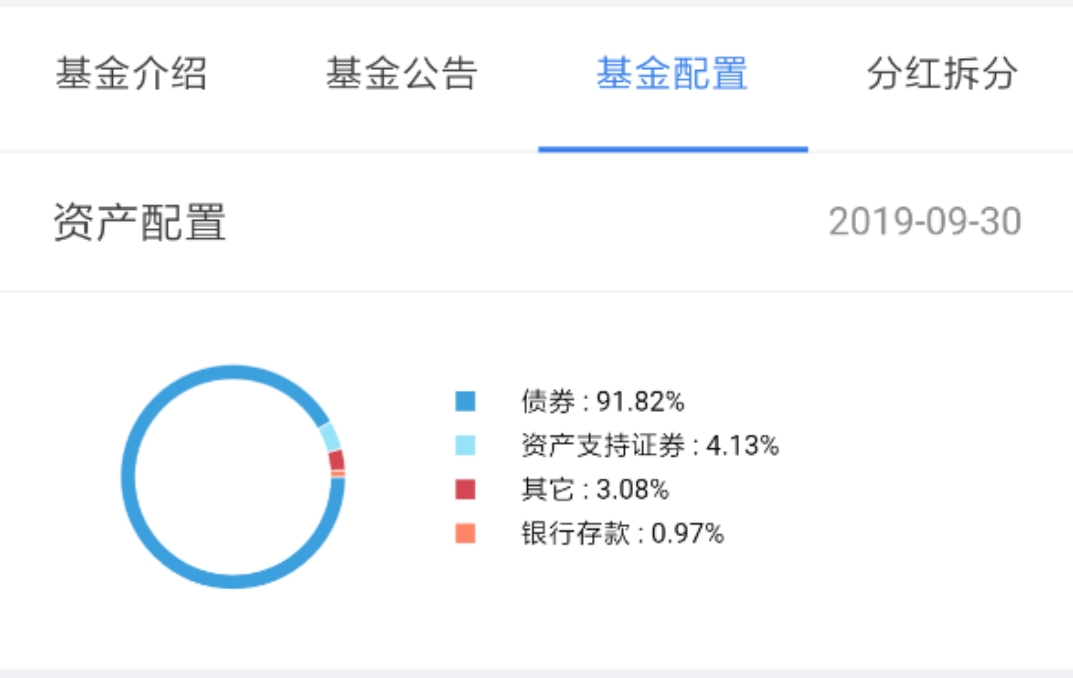
Task: Tap the large blue bond segment of donut chart
Action: click(x=129, y=477)
